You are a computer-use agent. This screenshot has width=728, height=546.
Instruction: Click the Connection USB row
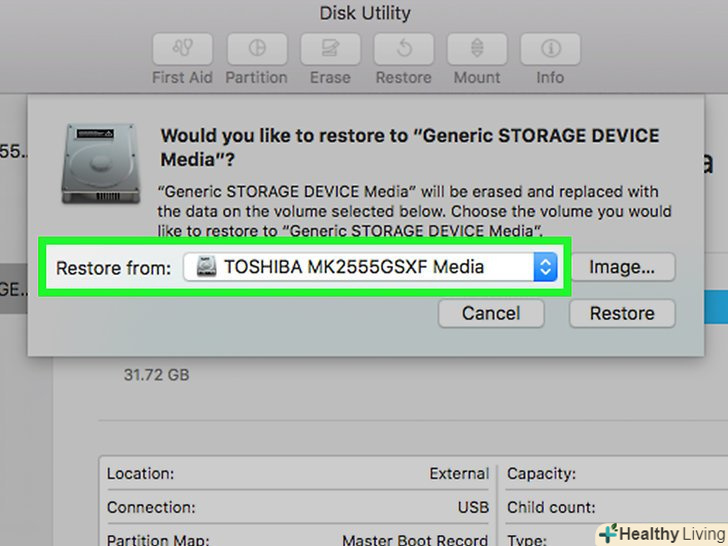[298, 507]
